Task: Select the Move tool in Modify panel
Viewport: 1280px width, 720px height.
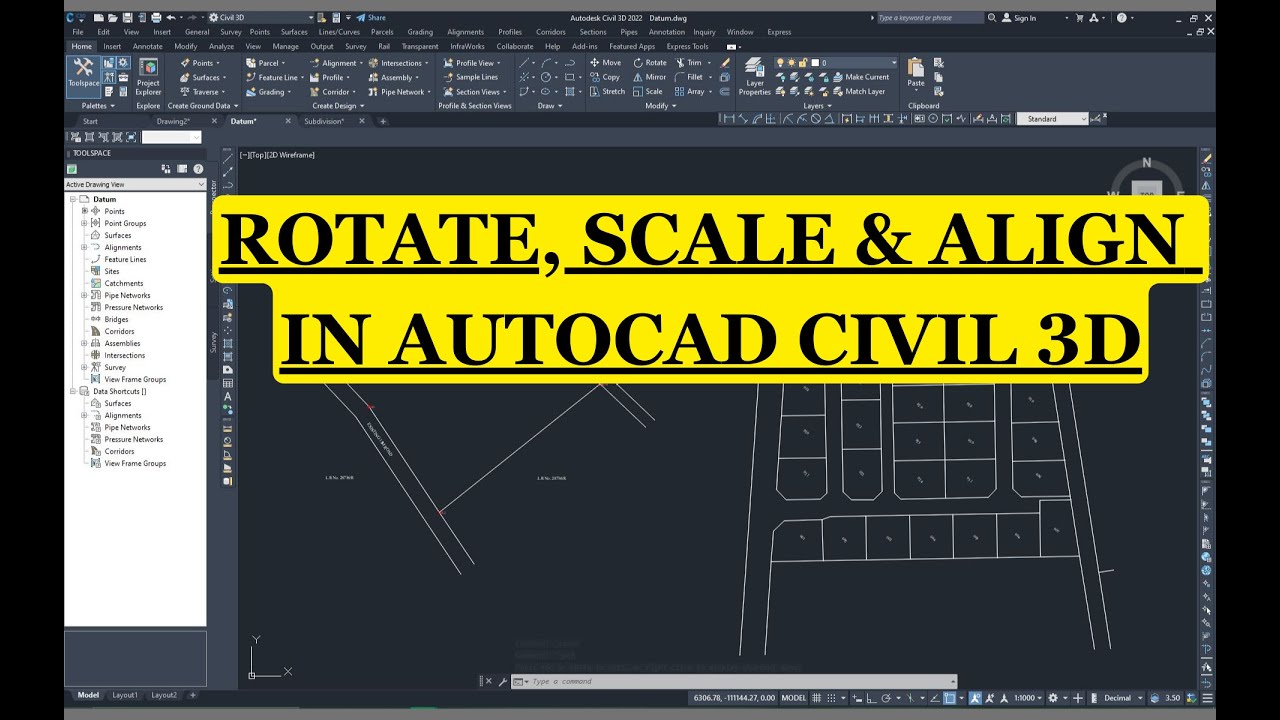Action: pos(605,62)
